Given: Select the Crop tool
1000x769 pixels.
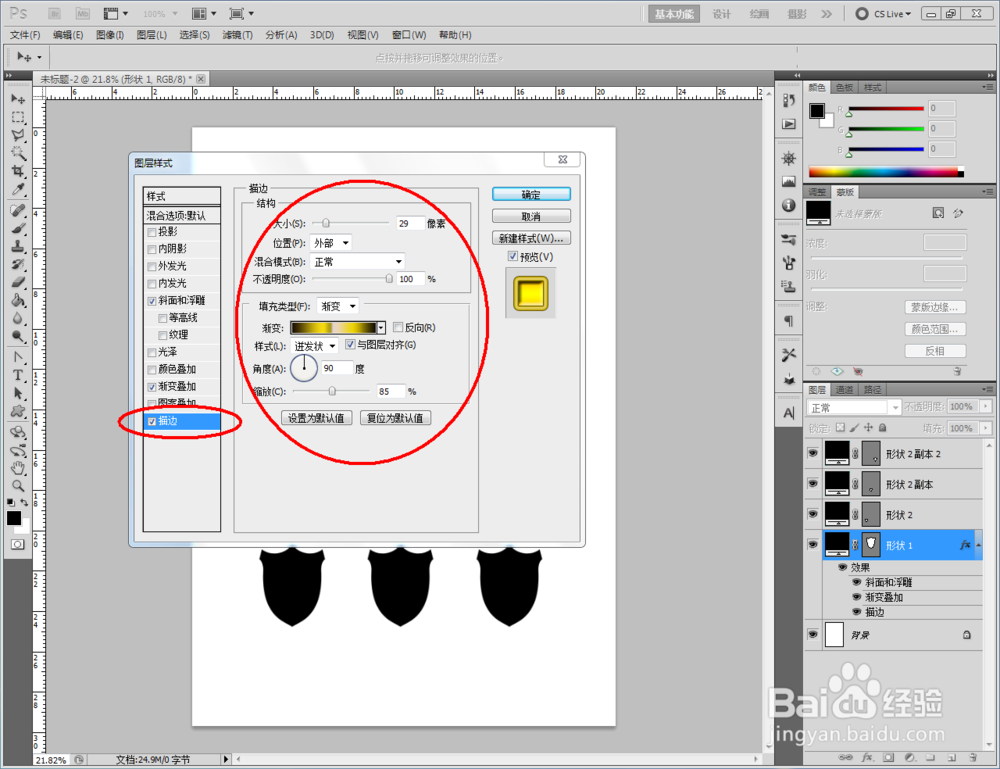Looking at the screenshot, I should 18,171.
